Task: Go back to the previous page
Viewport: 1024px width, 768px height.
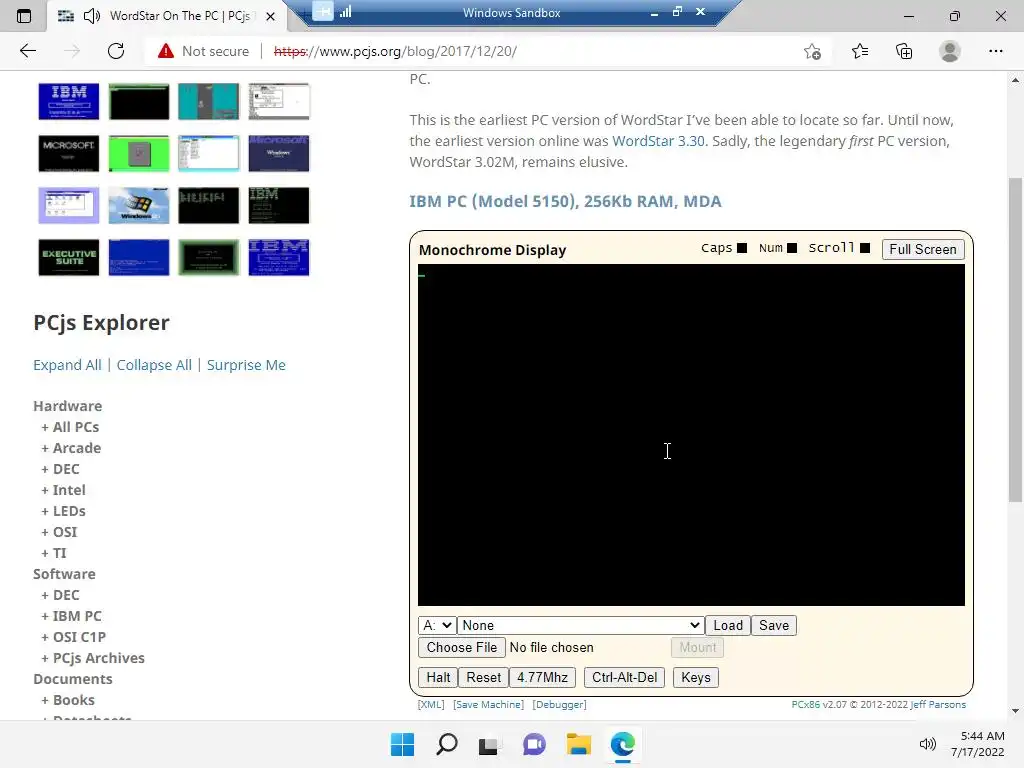Action: click(27, 51)
